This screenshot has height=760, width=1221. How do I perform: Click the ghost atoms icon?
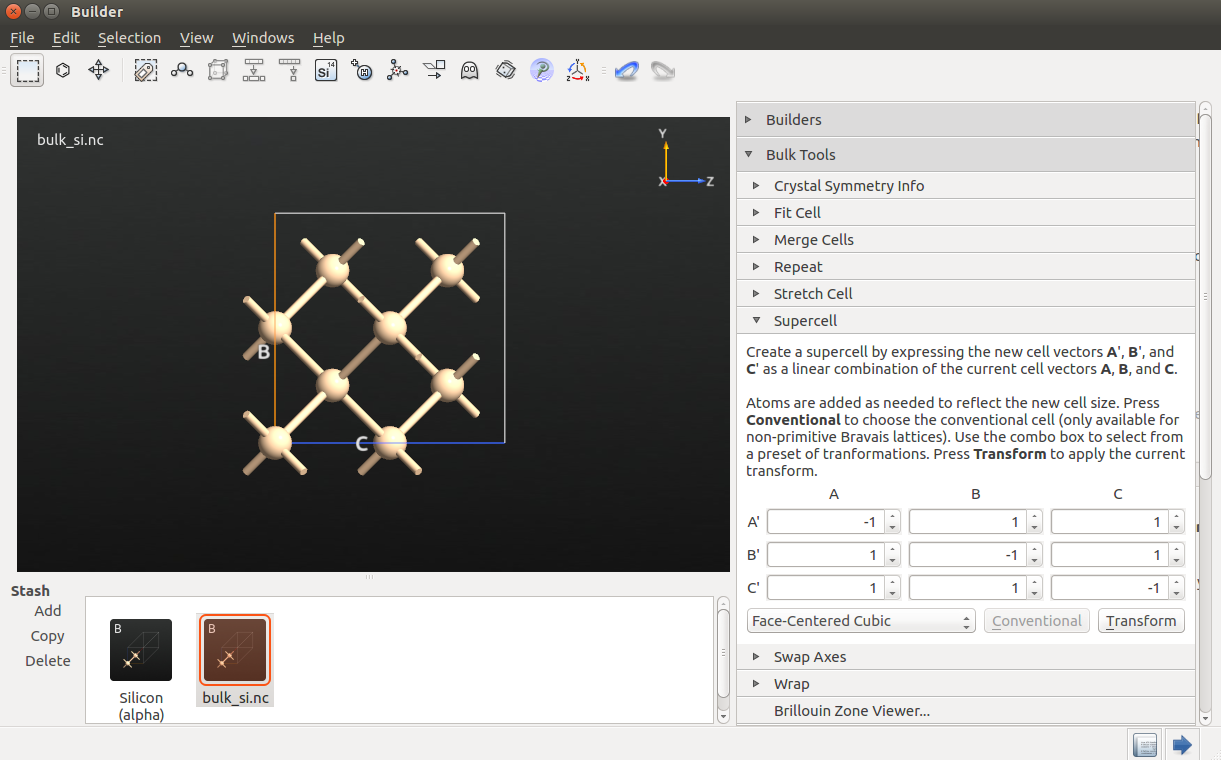[x=469, y=71]
